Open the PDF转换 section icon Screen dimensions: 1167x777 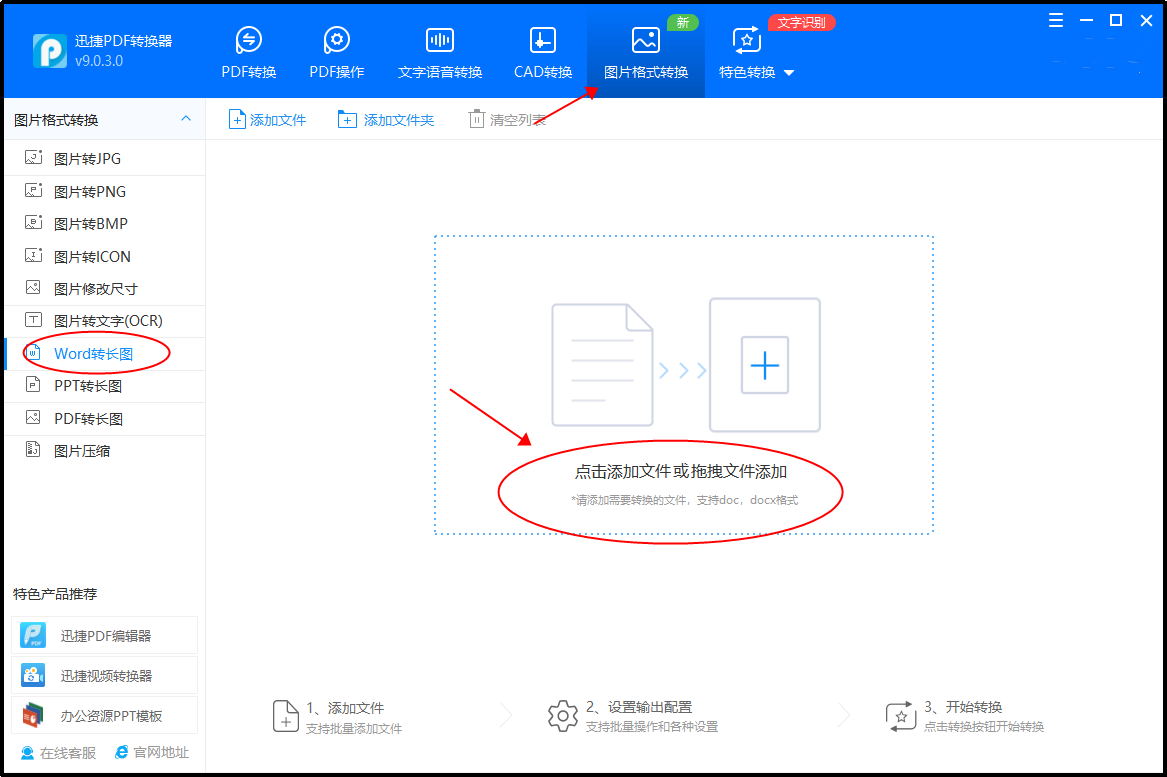coord(249,39)
